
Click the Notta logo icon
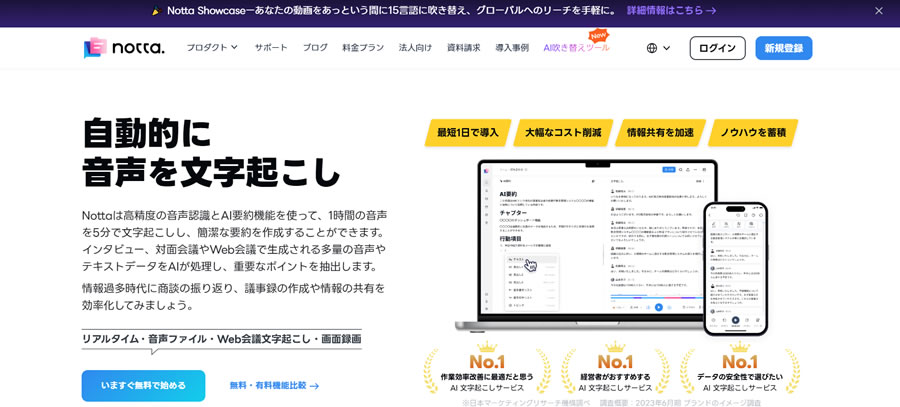point(95,48)
